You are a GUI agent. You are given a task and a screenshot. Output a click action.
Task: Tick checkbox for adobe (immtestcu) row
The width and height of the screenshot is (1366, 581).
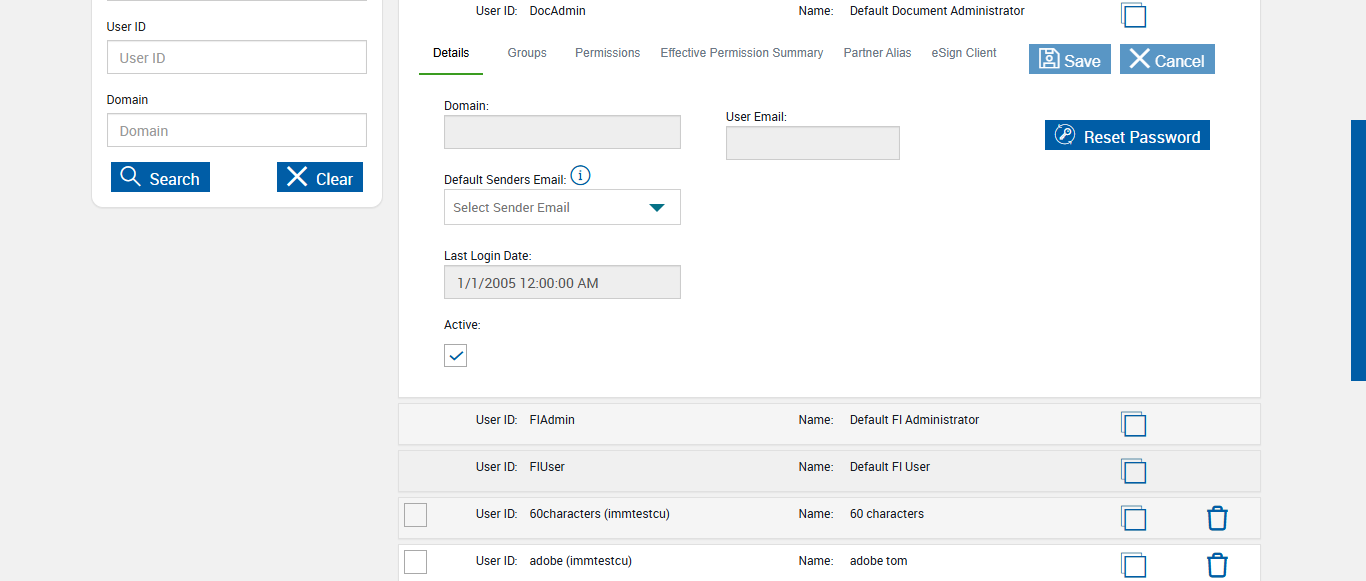tap(415, 562)
